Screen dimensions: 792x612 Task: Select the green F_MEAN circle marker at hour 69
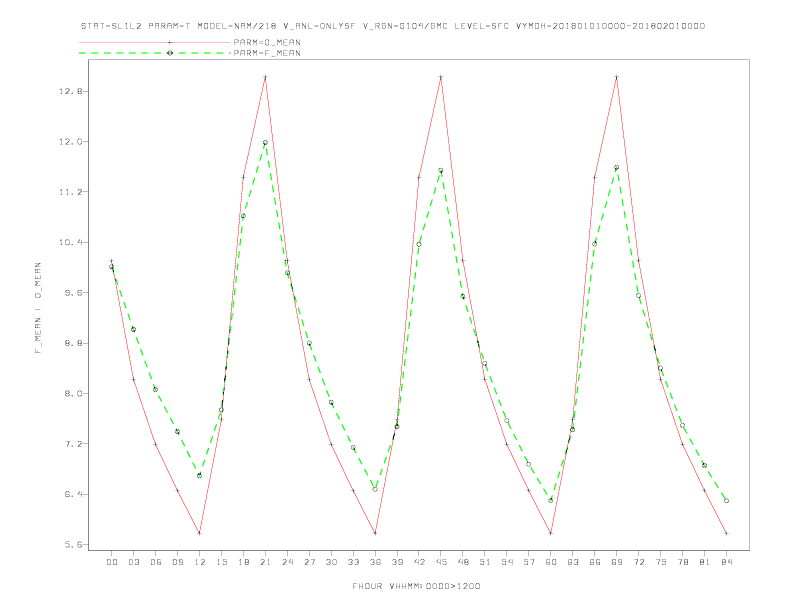617,167
